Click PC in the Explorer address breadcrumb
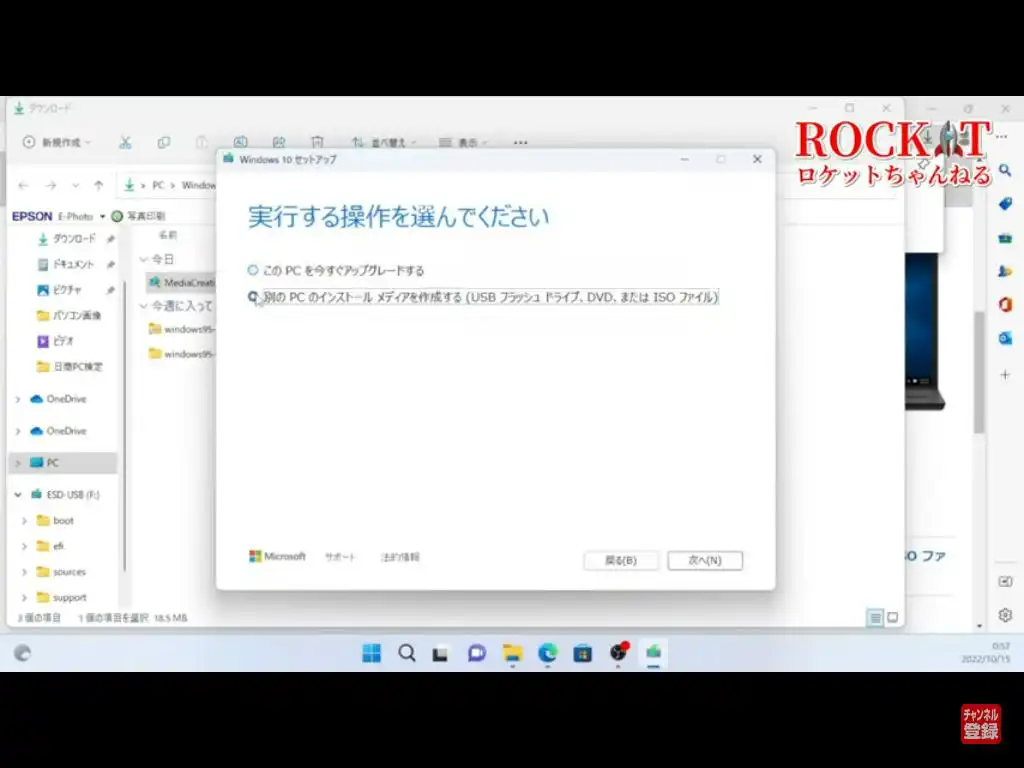The image size is (1024, 768). click(x=158, y=185)
